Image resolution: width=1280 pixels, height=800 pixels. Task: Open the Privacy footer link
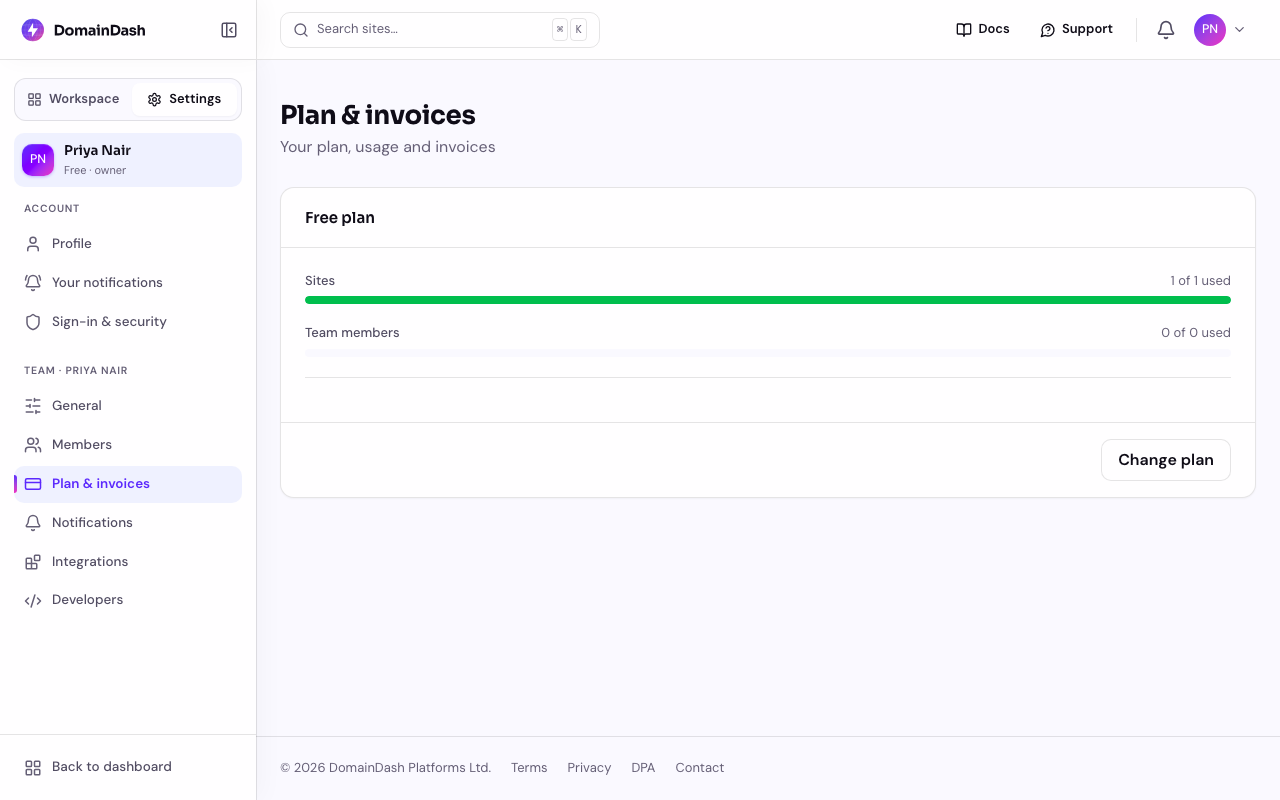[589, 768]
